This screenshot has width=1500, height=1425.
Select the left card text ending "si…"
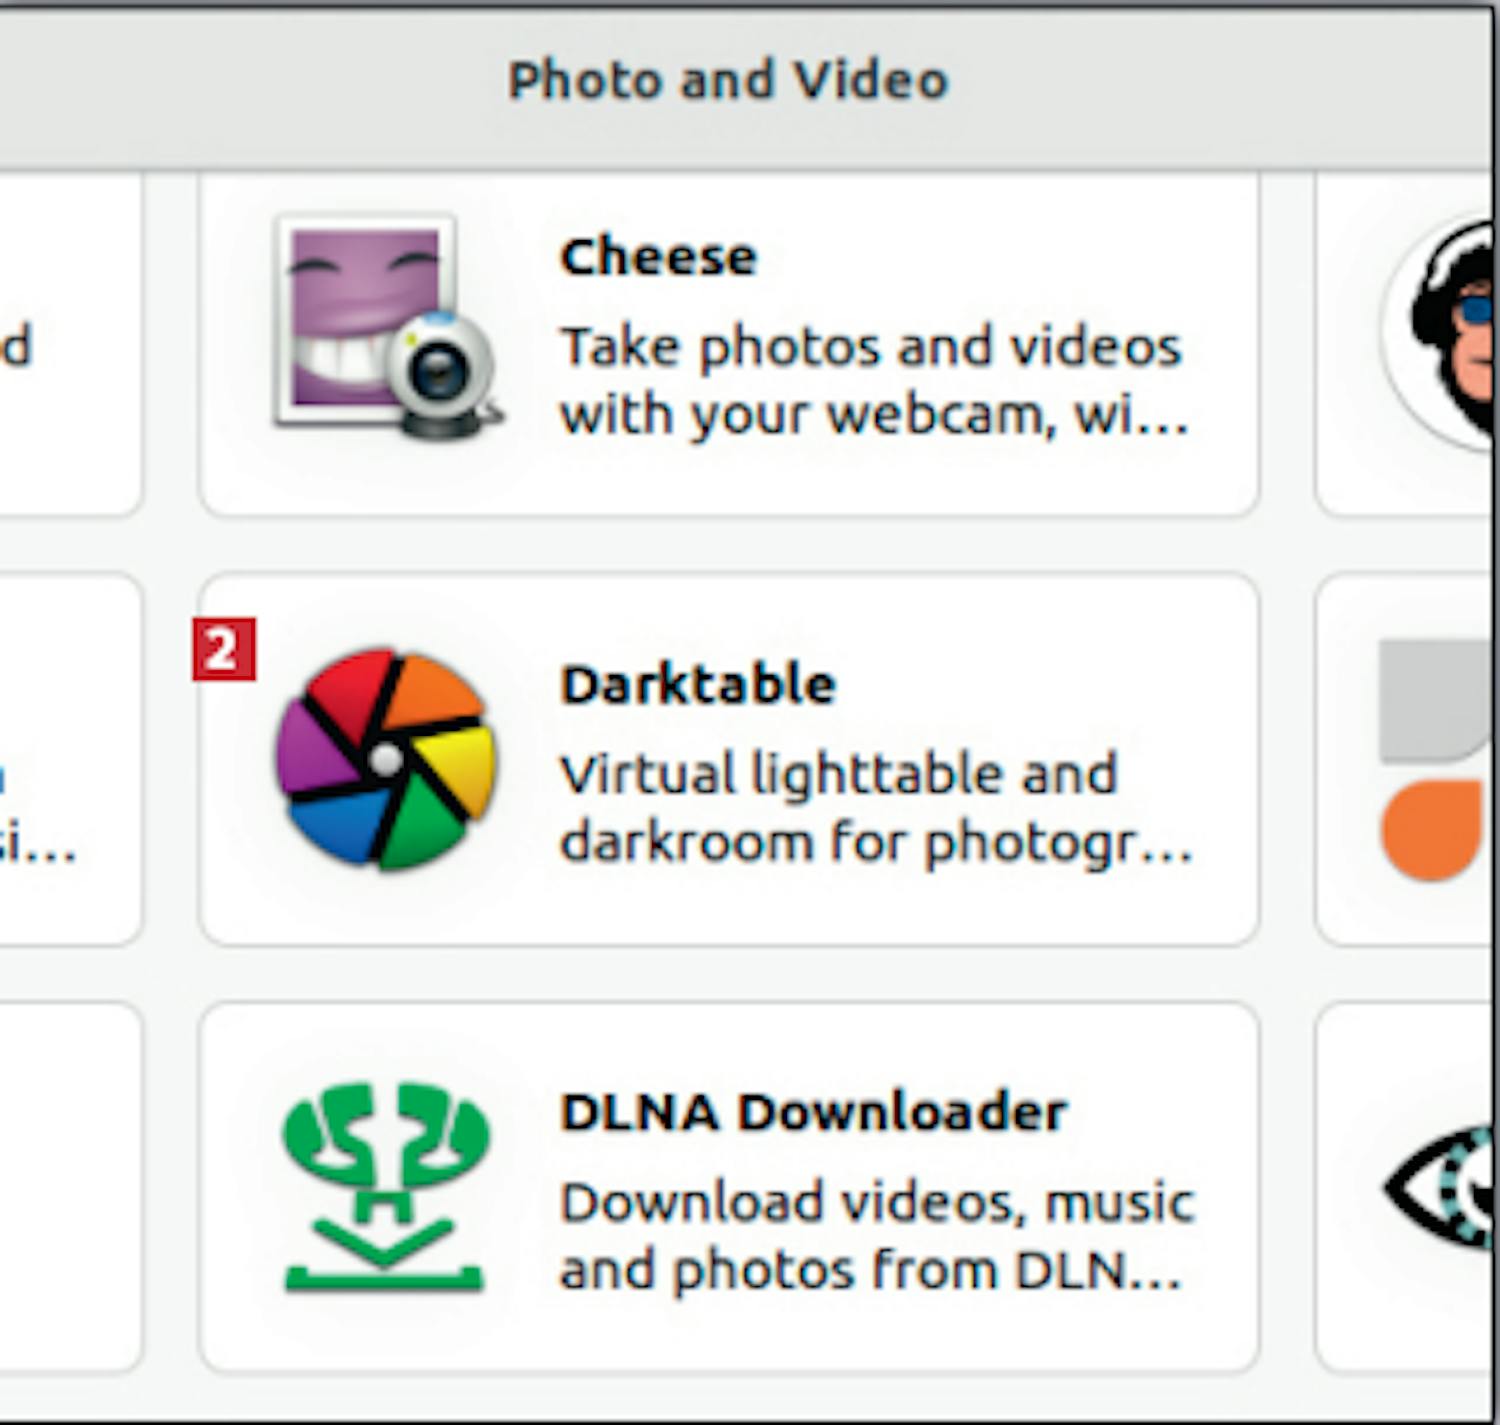(x=40, y=848)
